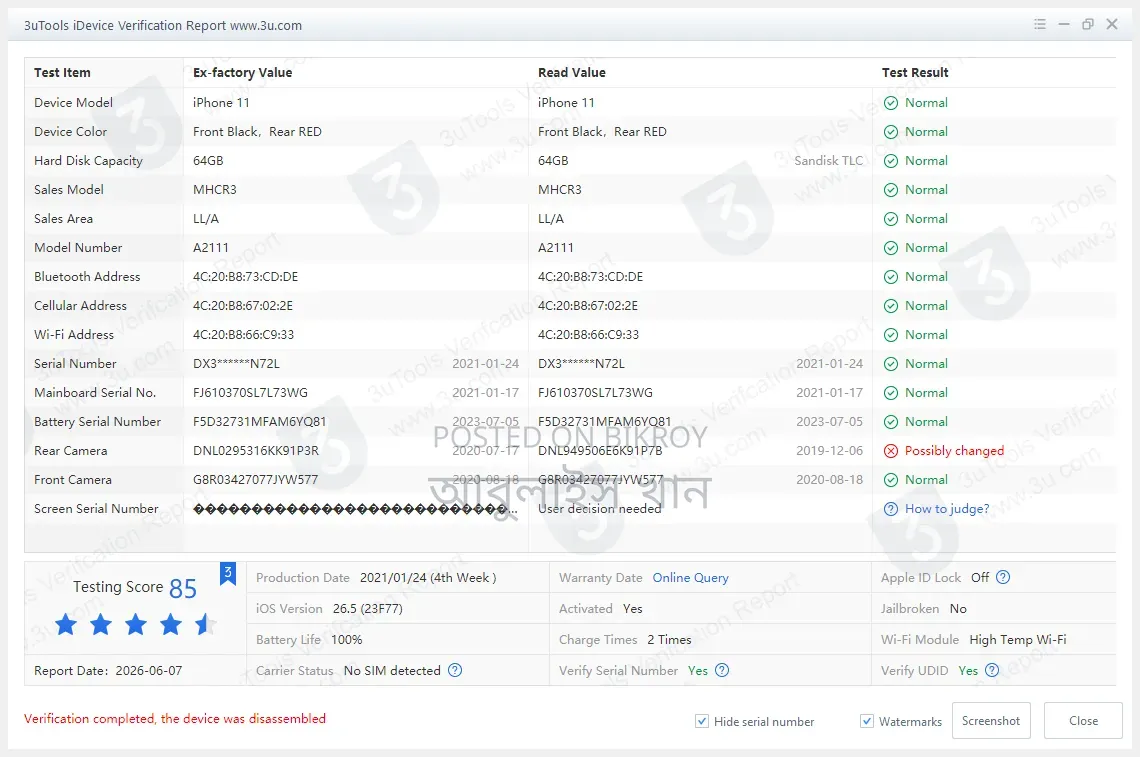Click the Read Value column header
The height and width of the screenshot is (757, 1140).
point(571,73)
